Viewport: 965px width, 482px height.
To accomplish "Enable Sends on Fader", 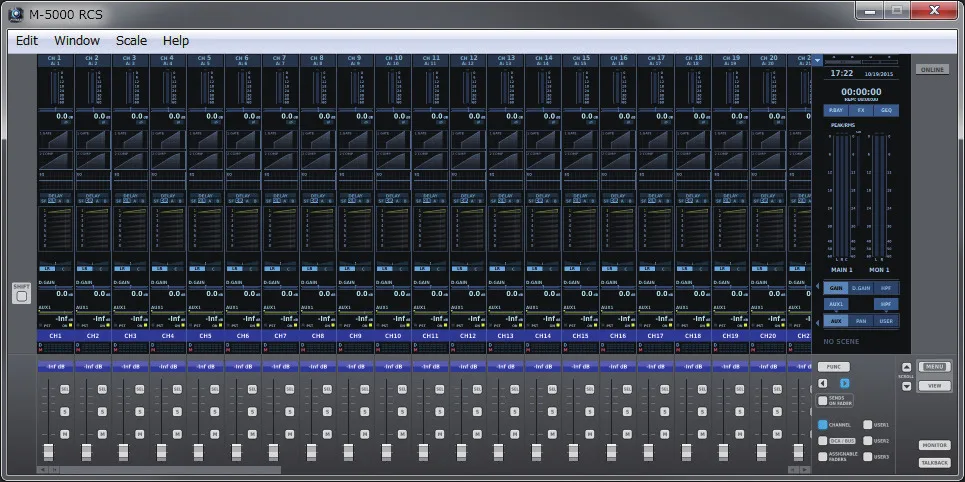I will pos(823,401).
